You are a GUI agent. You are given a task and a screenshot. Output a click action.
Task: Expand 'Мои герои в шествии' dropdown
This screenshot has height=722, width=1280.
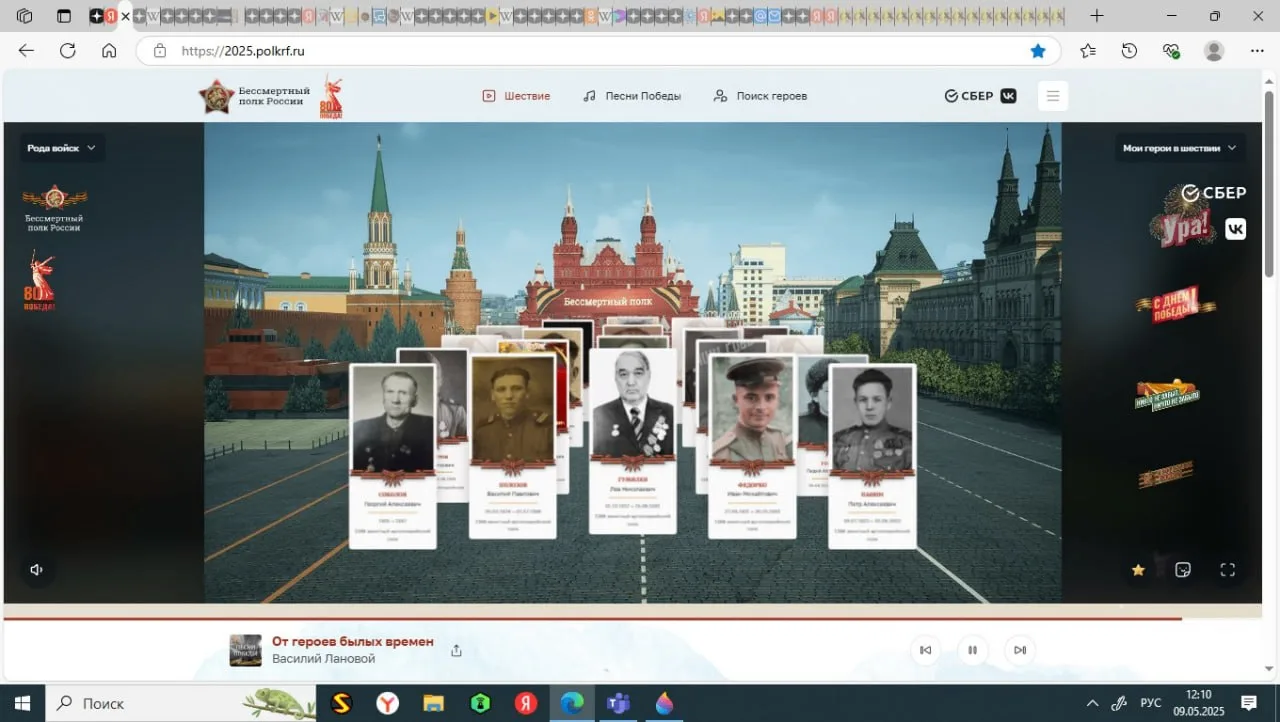[x=1180, y=148]
